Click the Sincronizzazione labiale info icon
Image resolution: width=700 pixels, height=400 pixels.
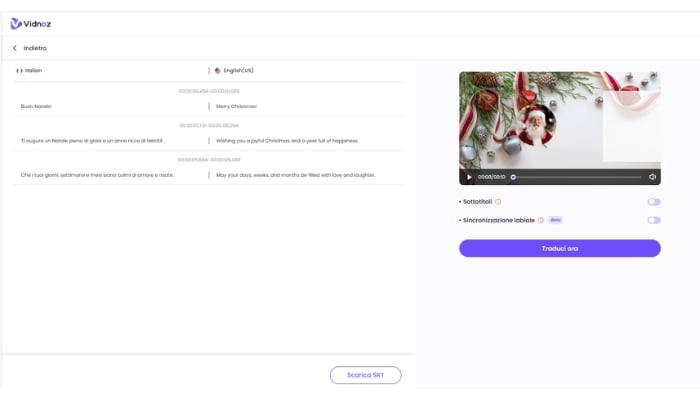click(541, 220)
